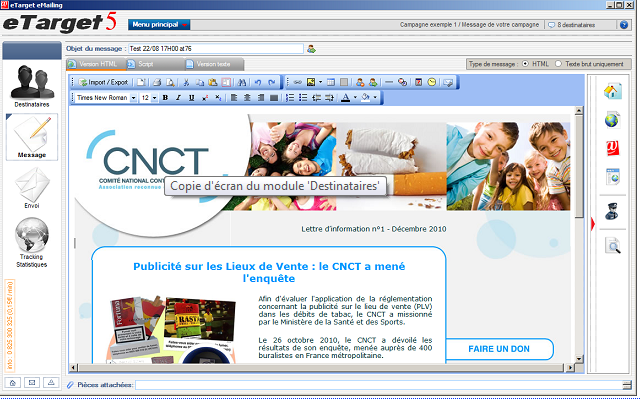This screenshot has height=403, width=641.
Task: Click the Bold formatting icon
Action: [165, 98]
